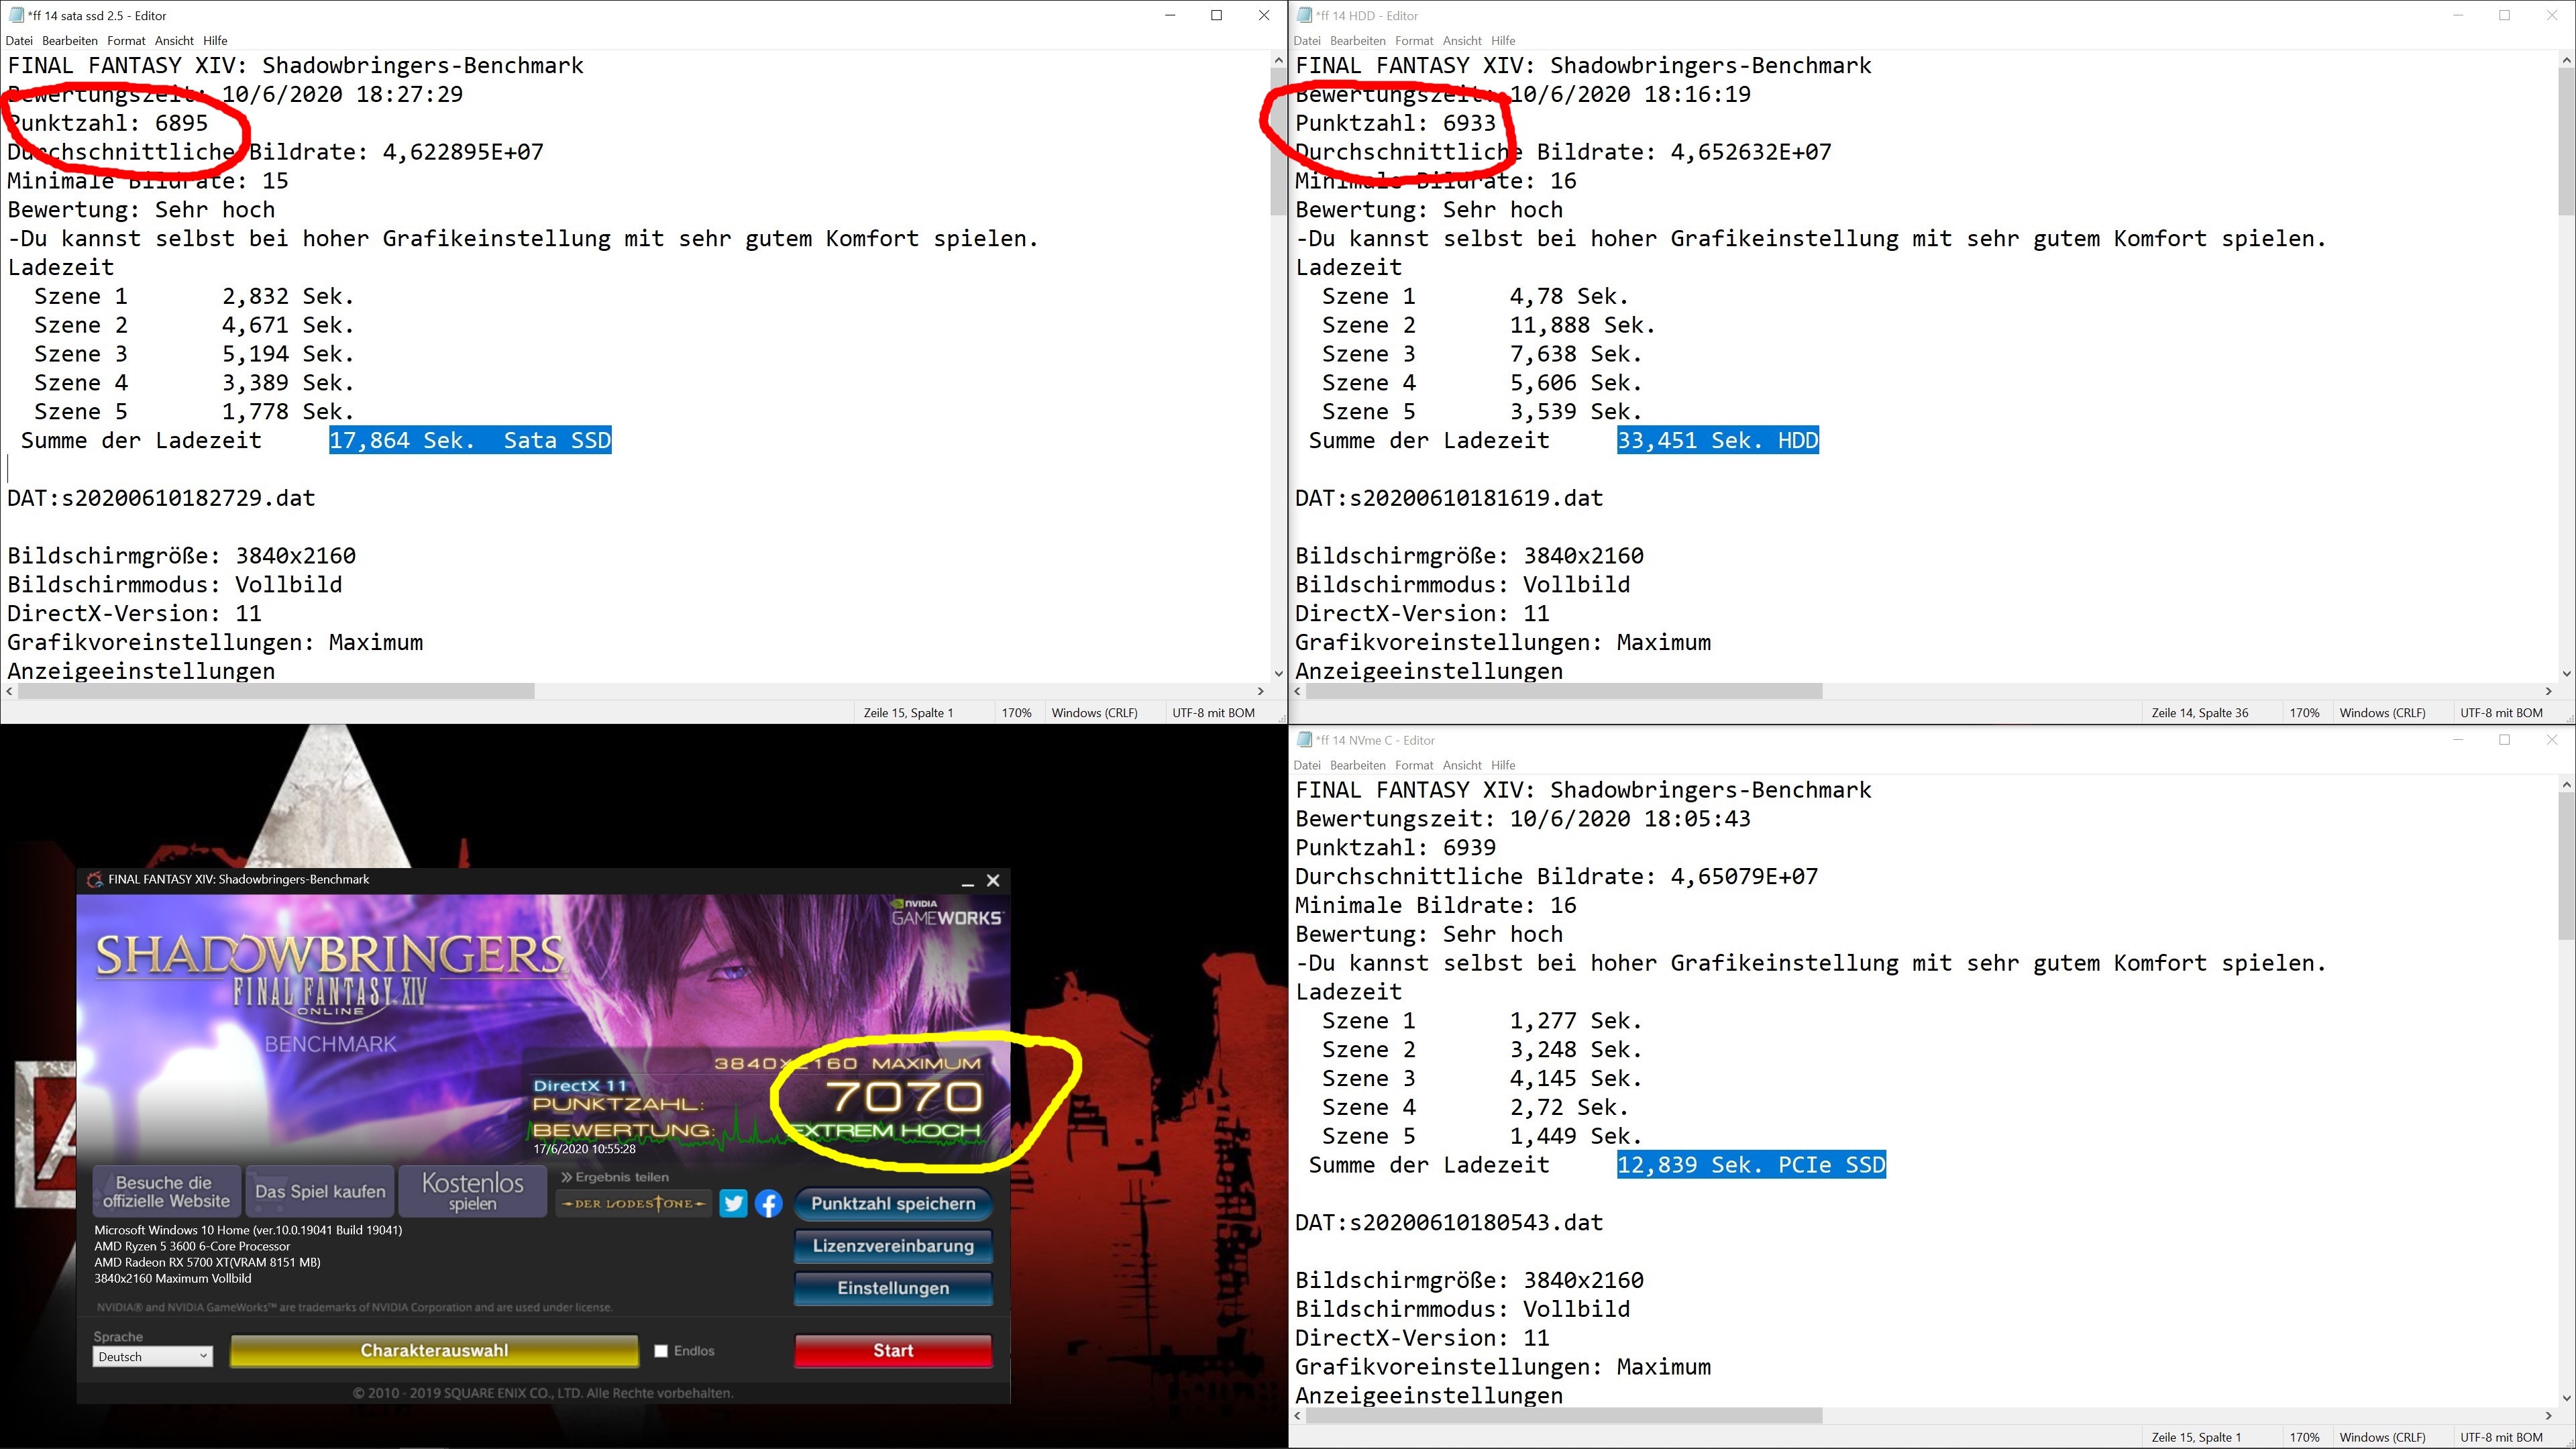Open the Ansicht menu in the HDD editor
Screen dimensions: 2576x1449
click(x=1461, y=41)
